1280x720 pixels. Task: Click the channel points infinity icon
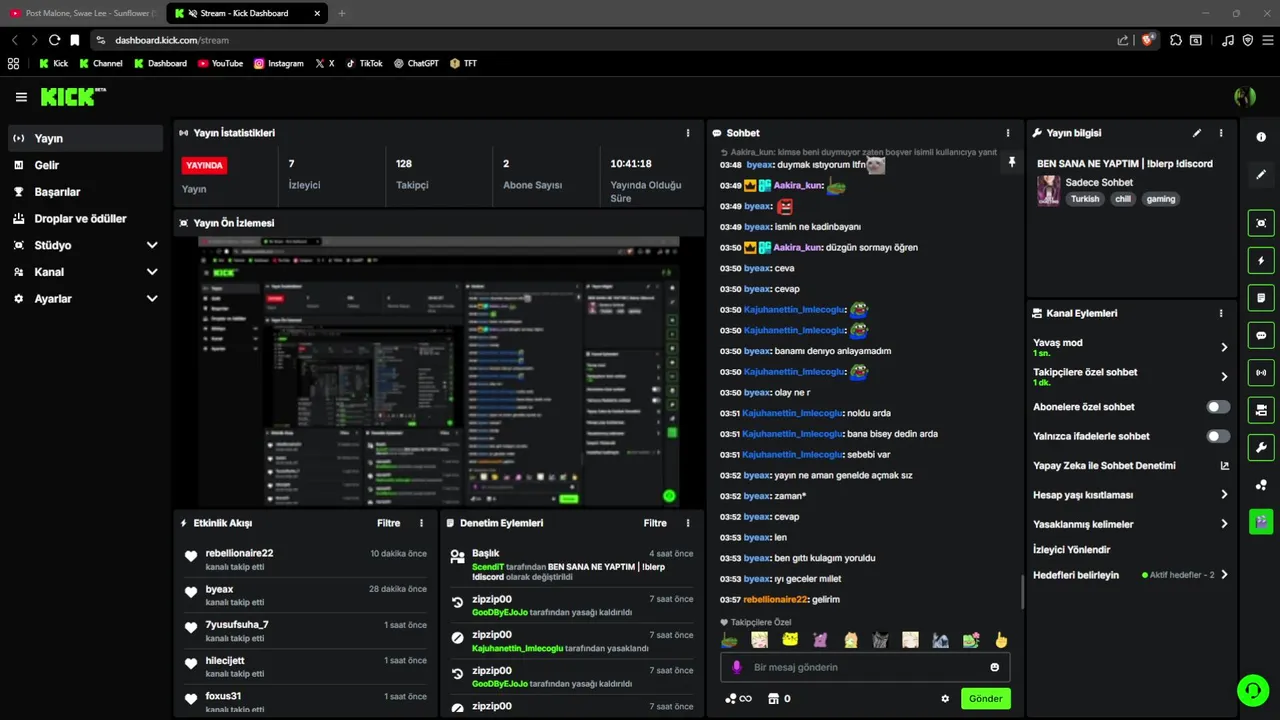pos(738,699)
